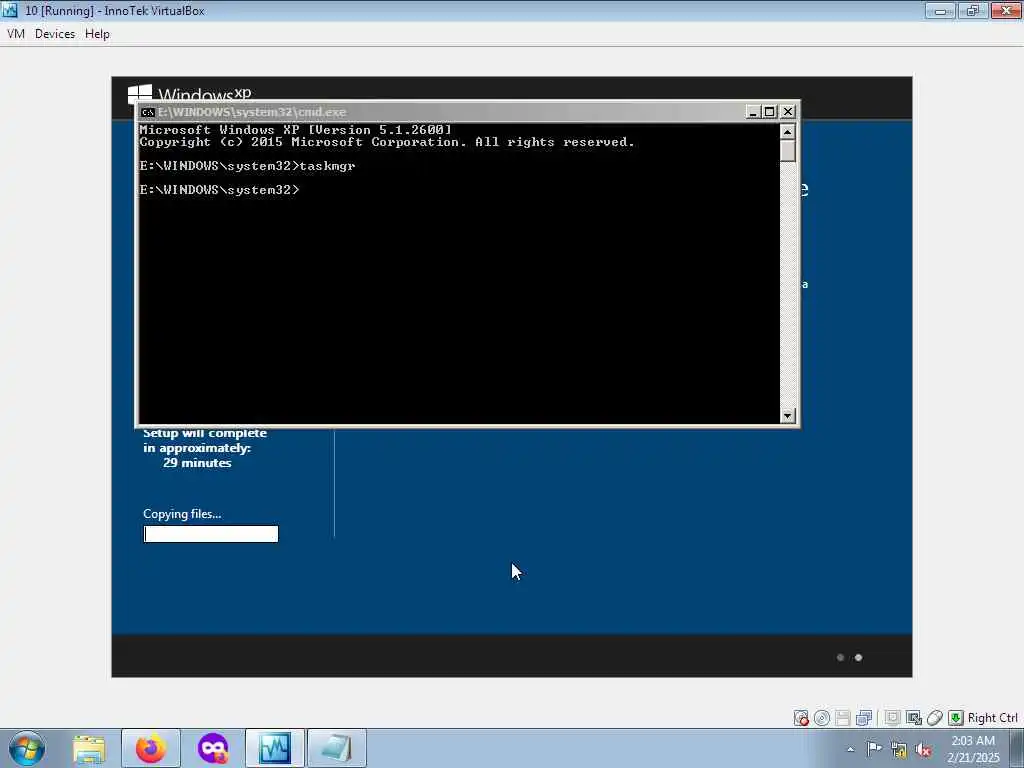Open the notepad-like taskbar app
Viewport: 1024px width, 768px height.
coord(337,748)
